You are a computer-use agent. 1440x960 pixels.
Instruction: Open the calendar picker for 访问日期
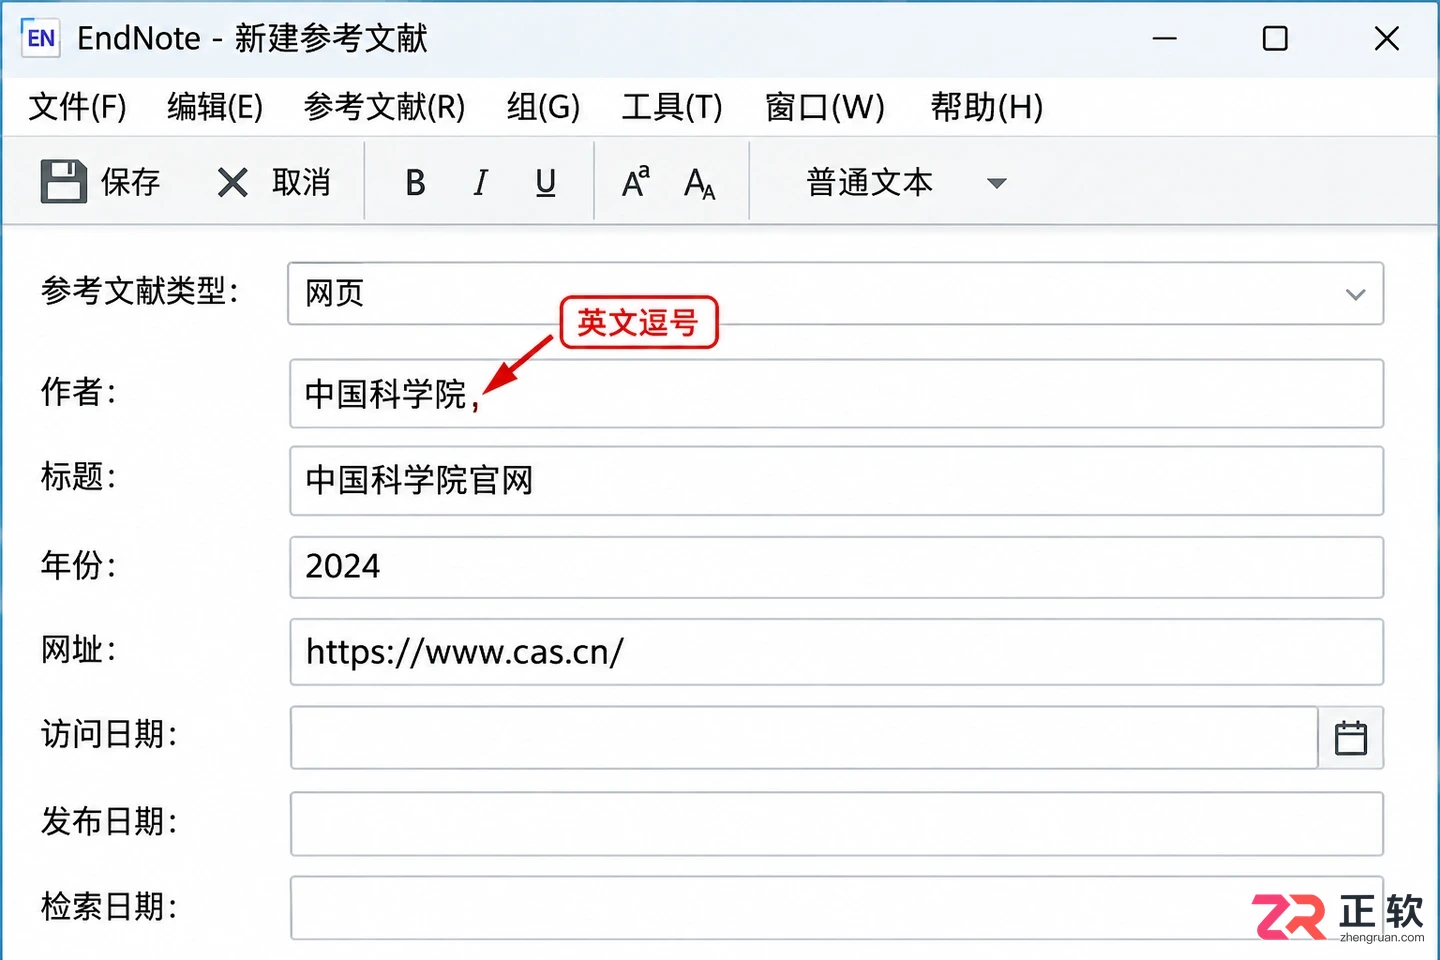pyautogui.click(x=1351, y=738)
